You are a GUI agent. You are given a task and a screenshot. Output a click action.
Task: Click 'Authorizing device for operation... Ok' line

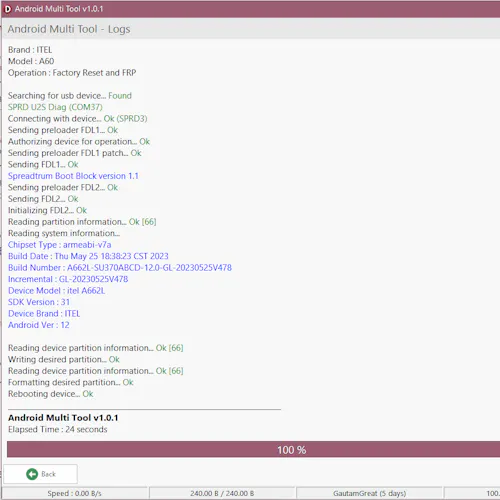point(79,142)
